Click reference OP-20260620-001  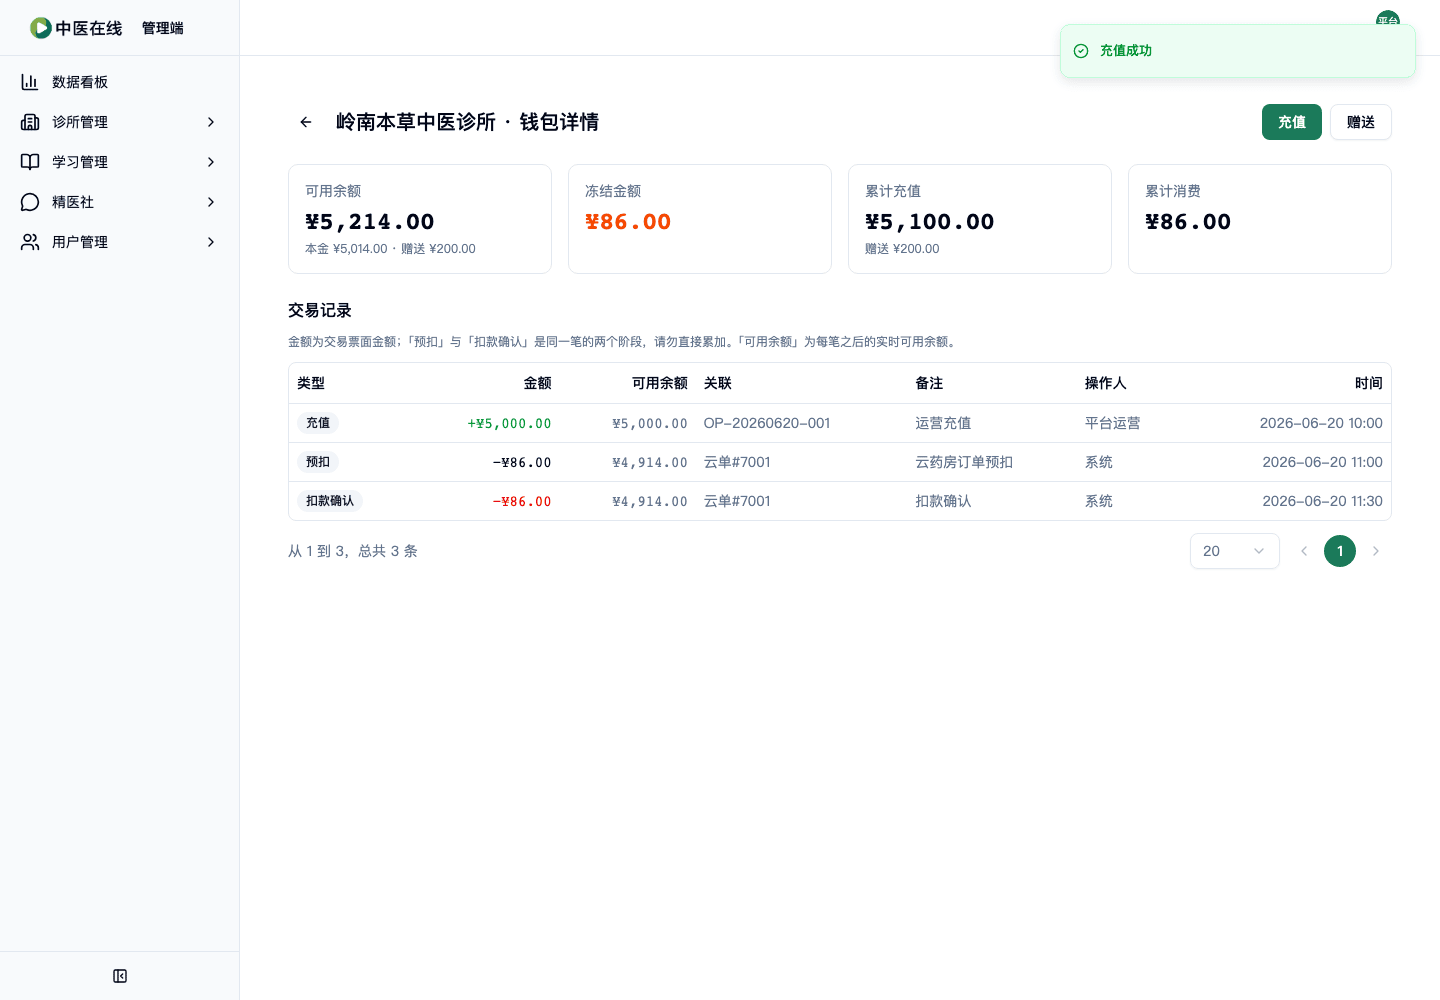(767, 423)
